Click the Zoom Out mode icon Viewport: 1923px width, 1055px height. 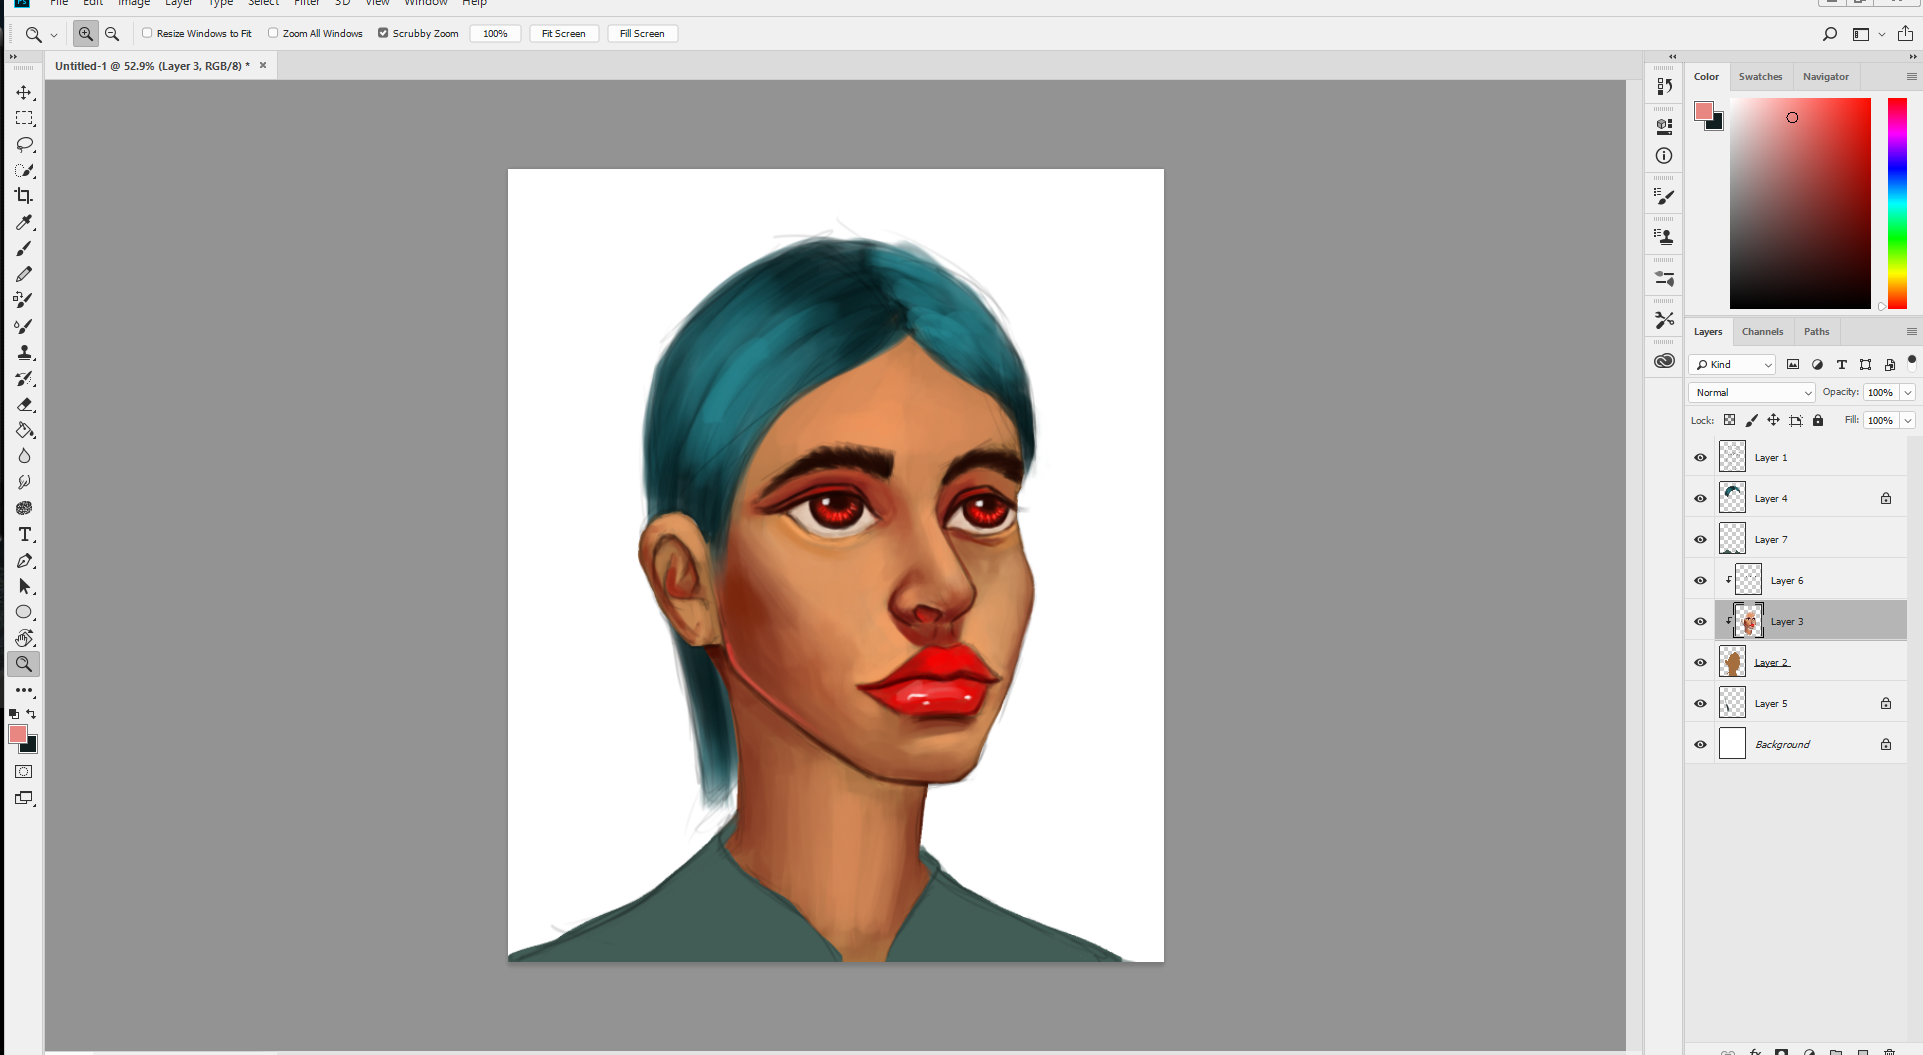(x=112, y=34)
